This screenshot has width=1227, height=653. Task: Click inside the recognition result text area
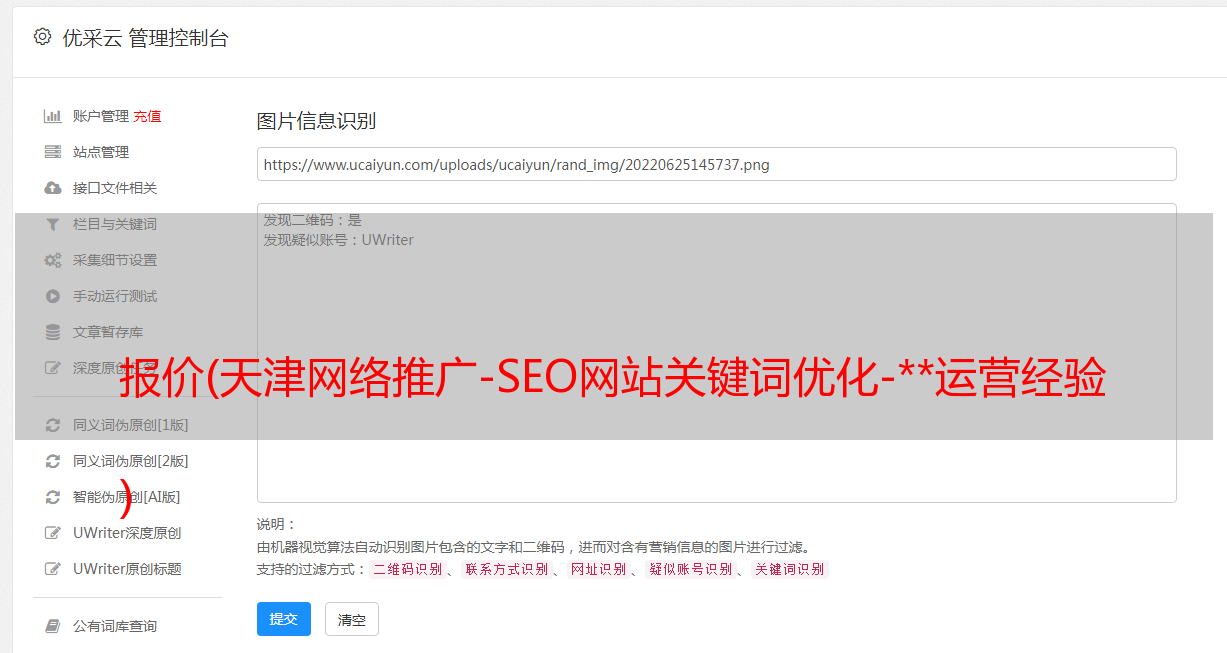pos(716,352)
